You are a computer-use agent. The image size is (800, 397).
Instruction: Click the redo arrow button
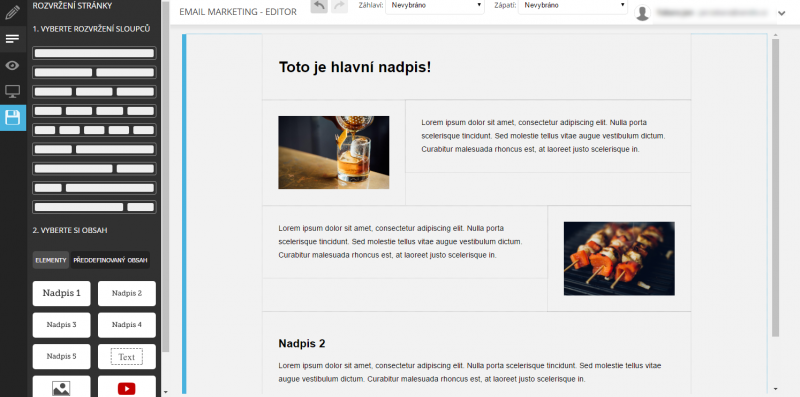tap(339, 6)
